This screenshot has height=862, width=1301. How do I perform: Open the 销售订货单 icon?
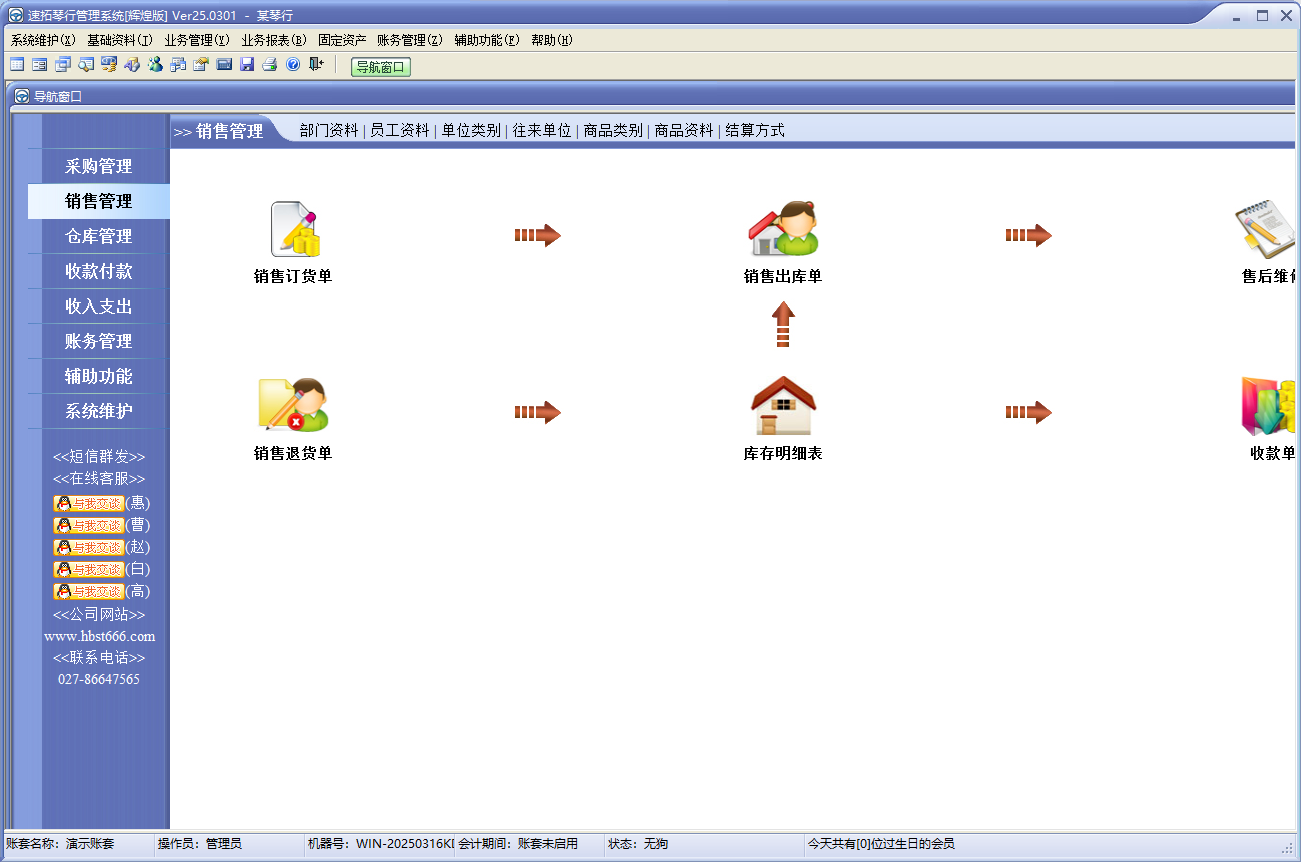coord(294,230)
